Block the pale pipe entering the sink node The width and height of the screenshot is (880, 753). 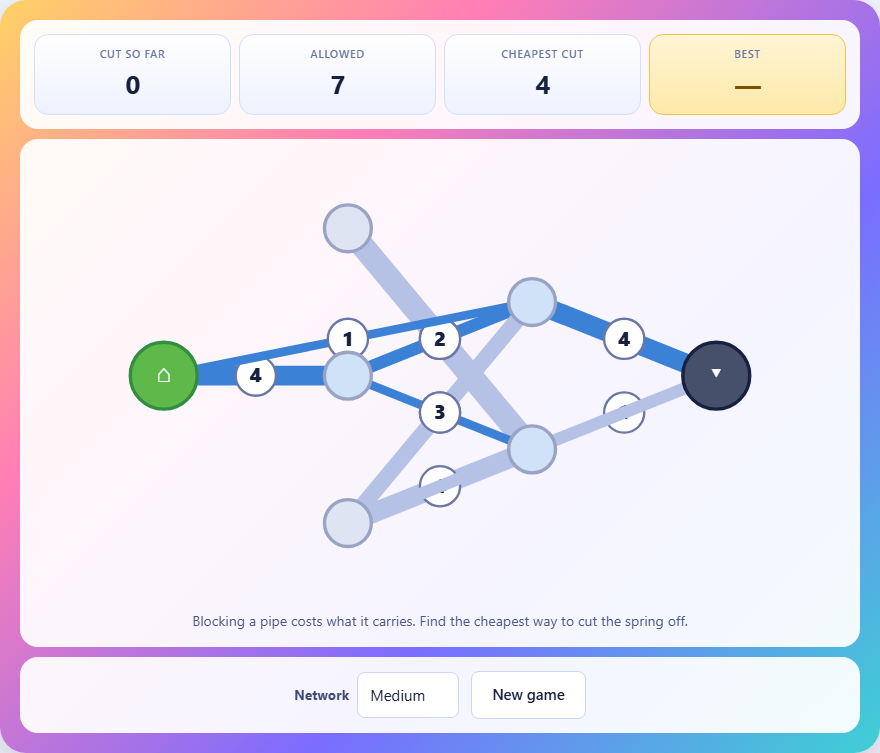[x=624, y=412]
